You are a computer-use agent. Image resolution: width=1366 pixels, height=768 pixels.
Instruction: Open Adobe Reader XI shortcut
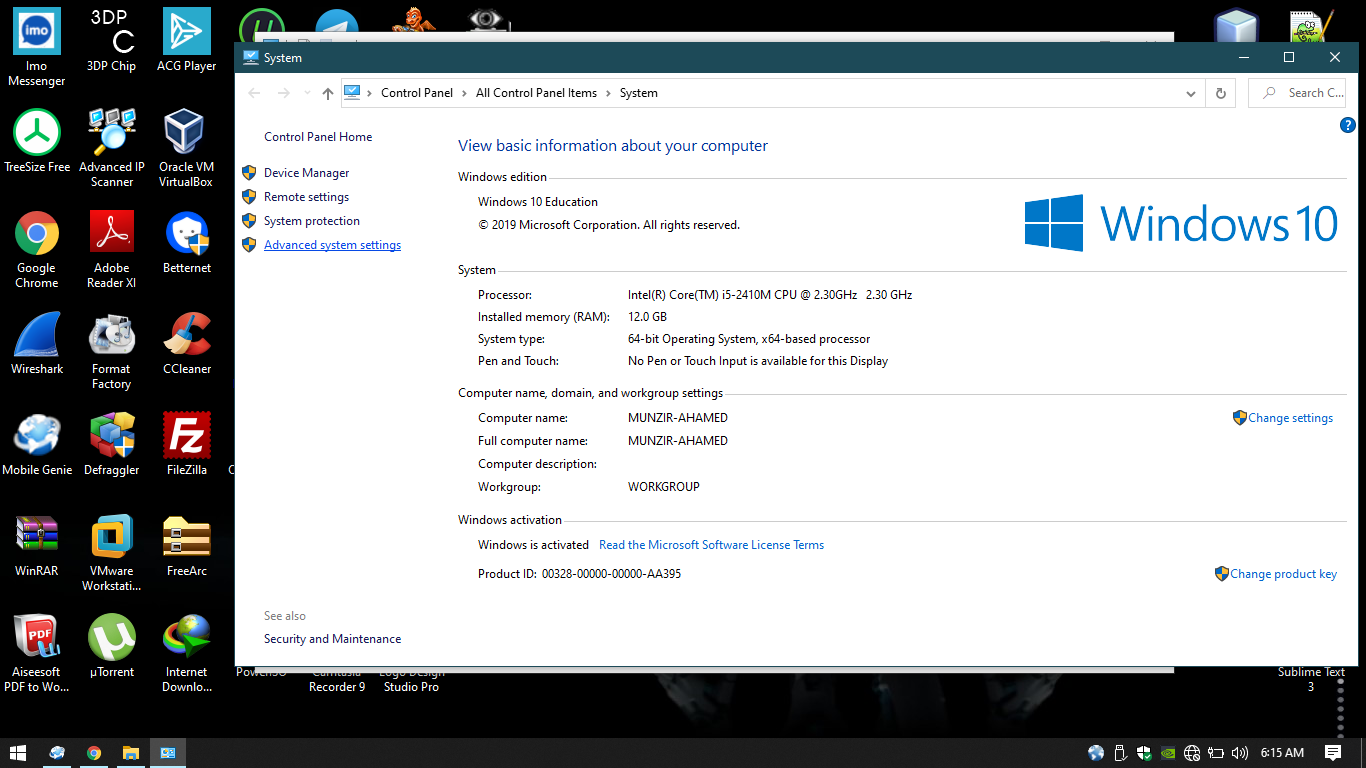pos(111,249)
